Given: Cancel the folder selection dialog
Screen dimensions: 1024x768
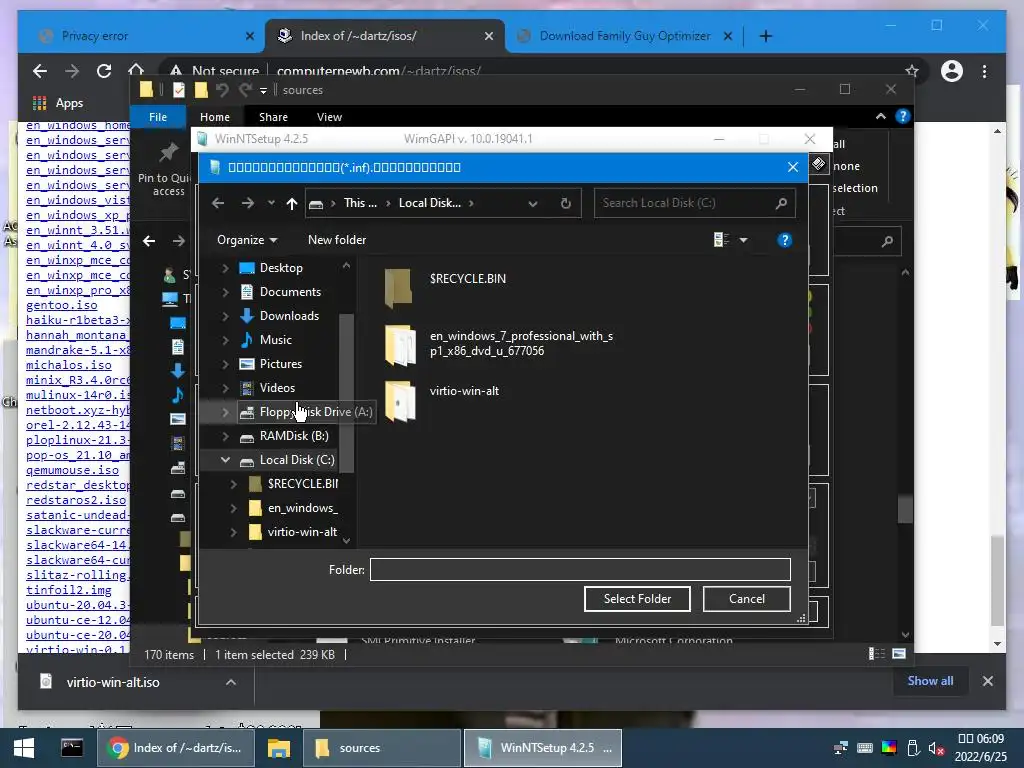Looking at the screenshot, I should (746, 599).
